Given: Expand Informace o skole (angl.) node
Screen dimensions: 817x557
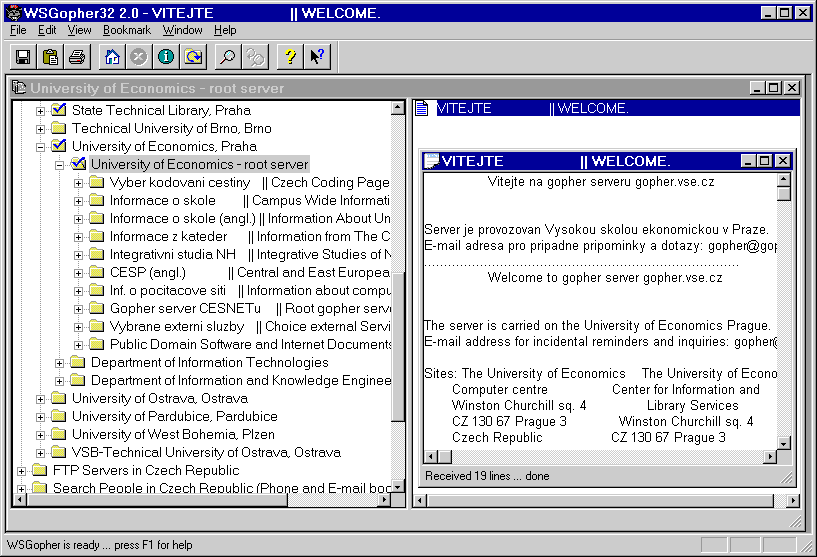Looking at the screenshot, I should (x=78, y=219).
